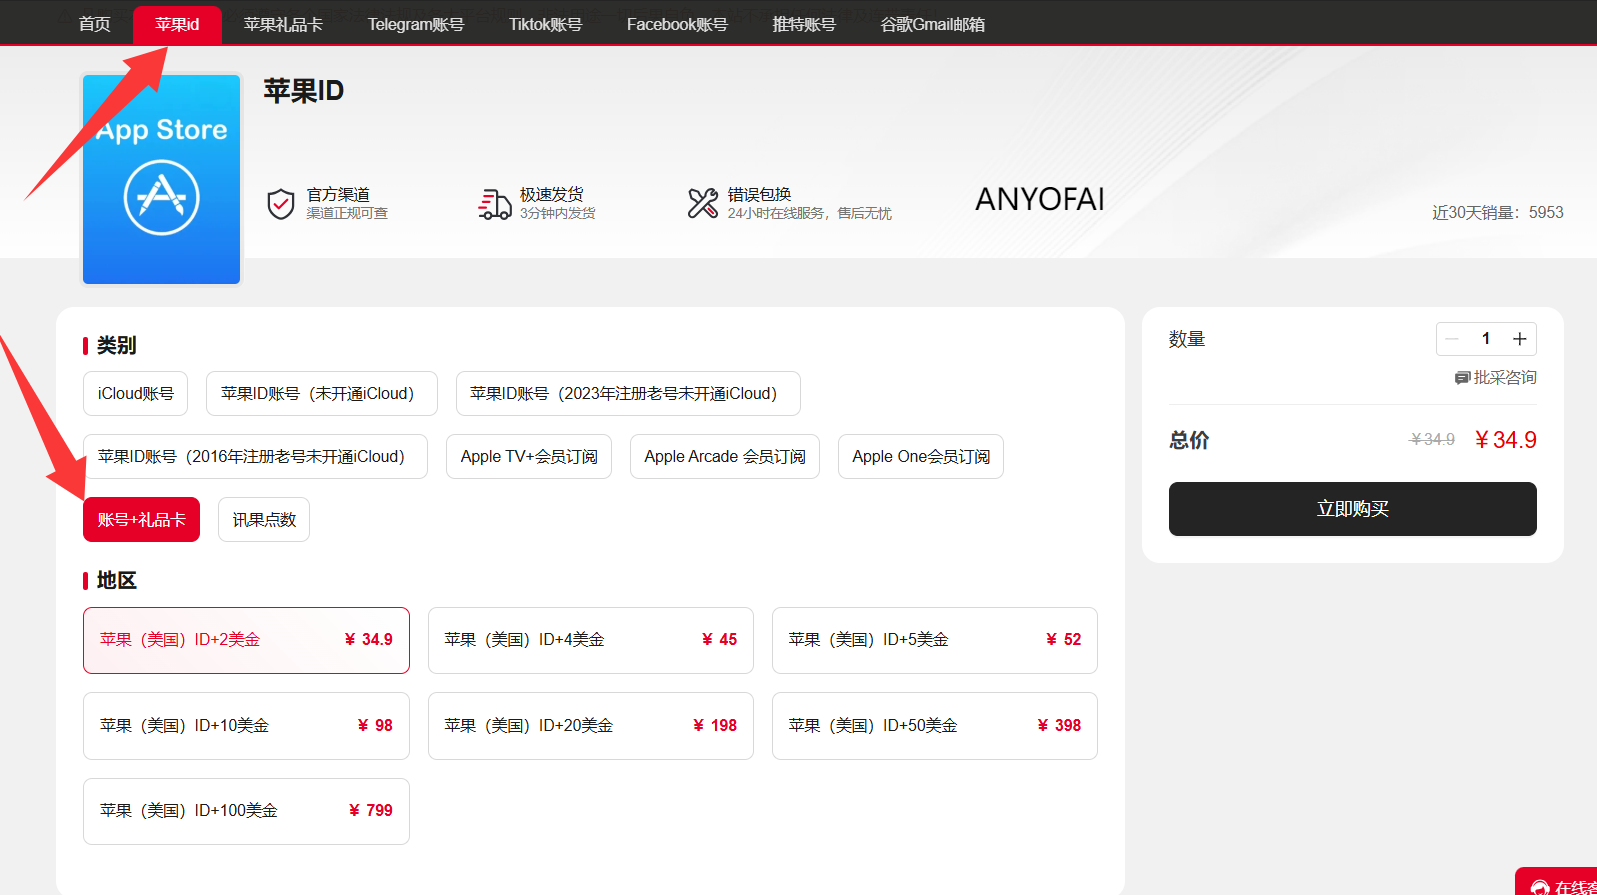Click the 苹果ID product title
The width and height of the screenshot is (1597, 895).
(x=303, y=91)
